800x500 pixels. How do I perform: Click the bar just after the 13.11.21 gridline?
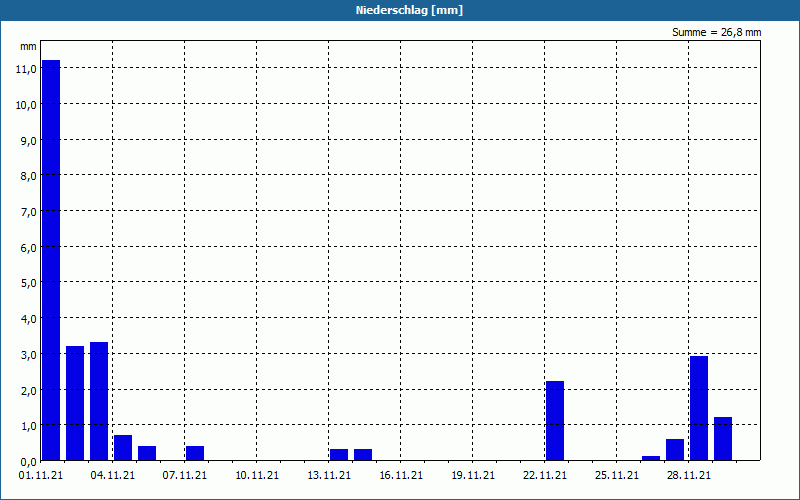pyautogui.click(x=339, y=455)
